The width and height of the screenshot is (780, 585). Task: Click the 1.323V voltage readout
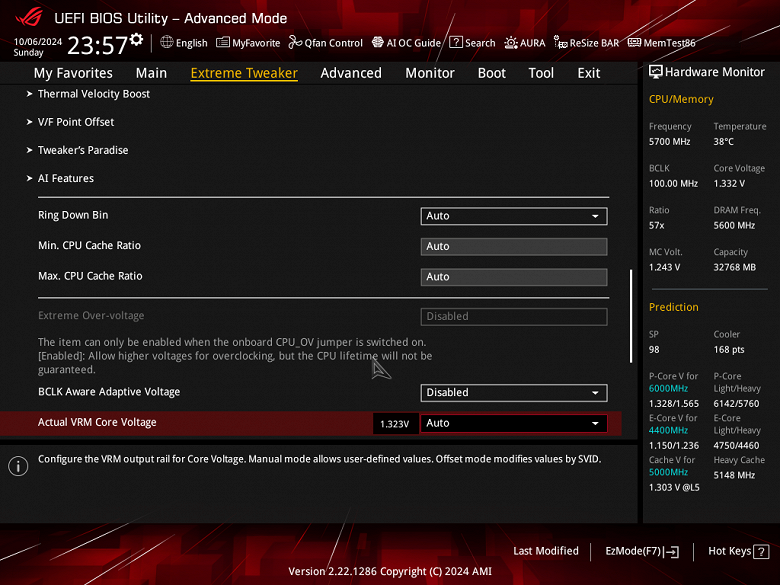pyautogui.click(x=394, y=424)
